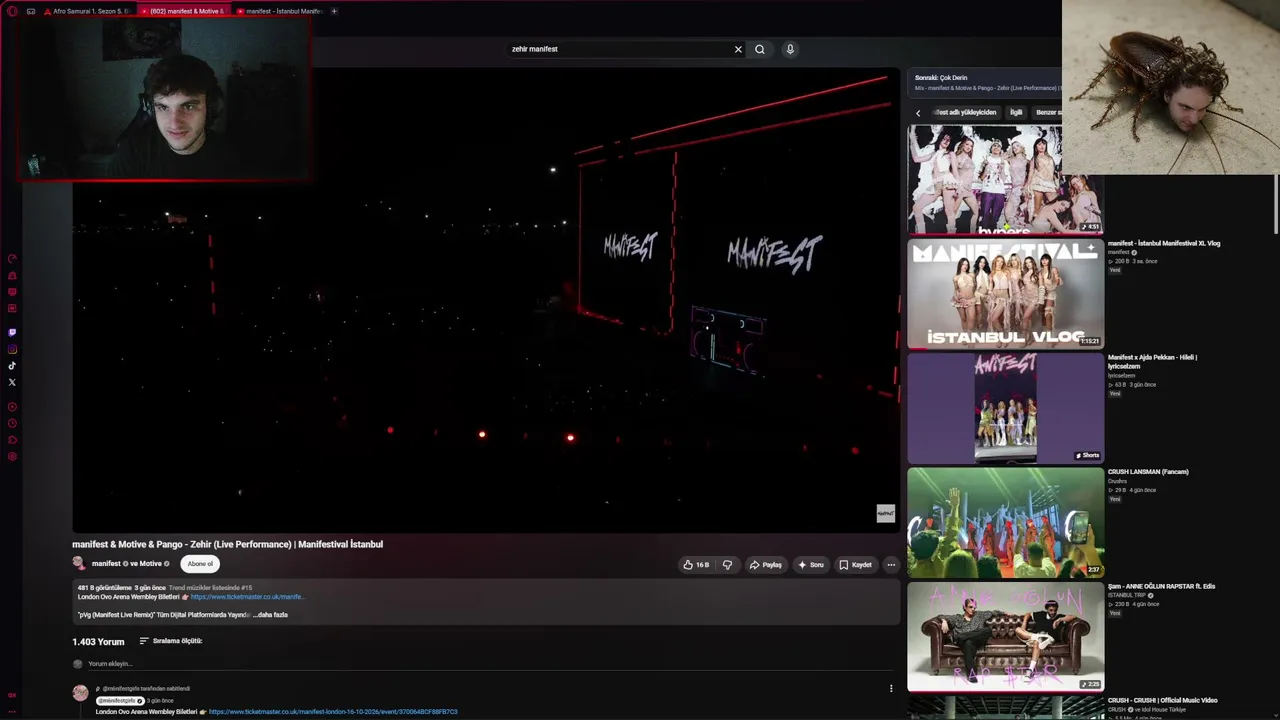Image resolution: width=1280 pixels, height=720 pixels.
Task: Open sidebar settings gear icon
Action: click(12, 457)
